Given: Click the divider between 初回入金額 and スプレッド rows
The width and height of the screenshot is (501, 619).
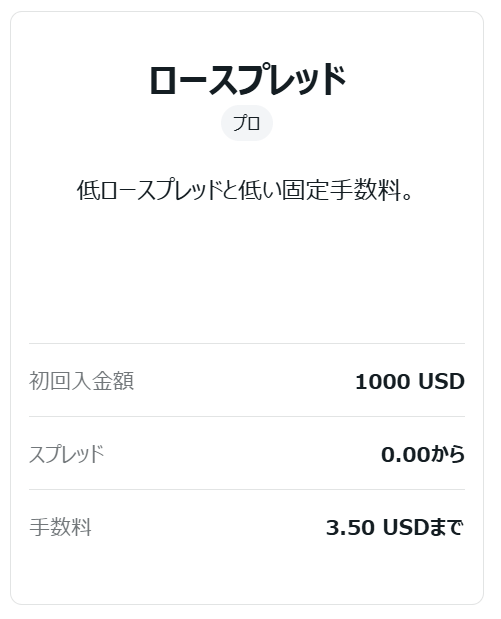Looking at the screenshot, I should tap(247, 416).
